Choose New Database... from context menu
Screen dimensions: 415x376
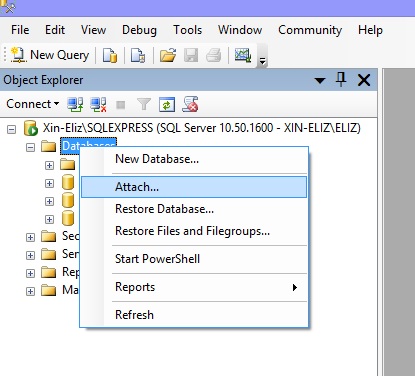click(194, 159)
